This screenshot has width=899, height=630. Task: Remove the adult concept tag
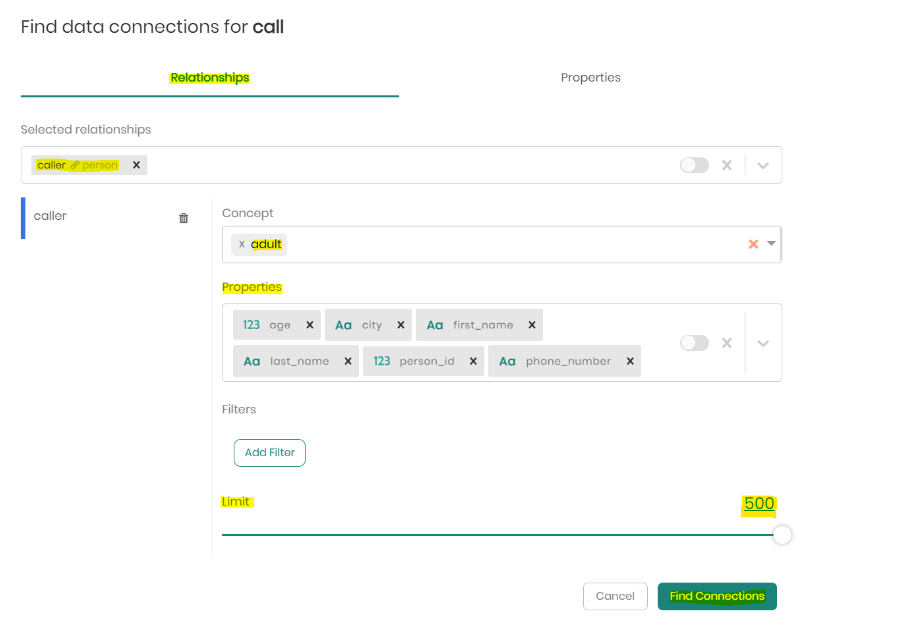point(241,244)
